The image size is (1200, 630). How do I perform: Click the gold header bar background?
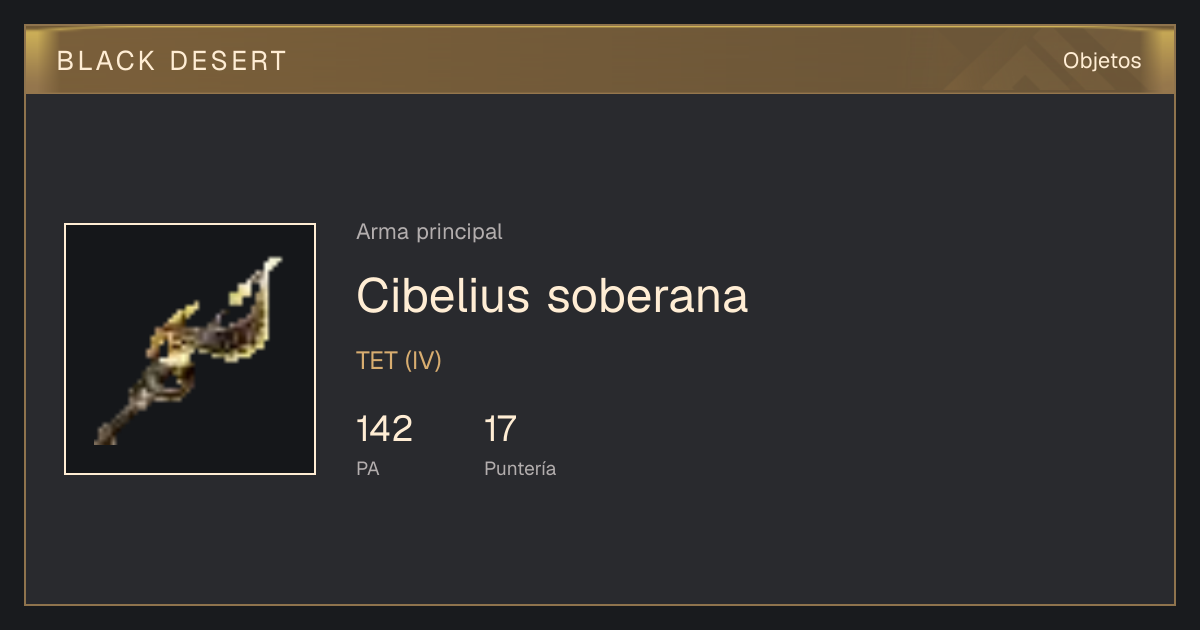(x=600, y=60)
